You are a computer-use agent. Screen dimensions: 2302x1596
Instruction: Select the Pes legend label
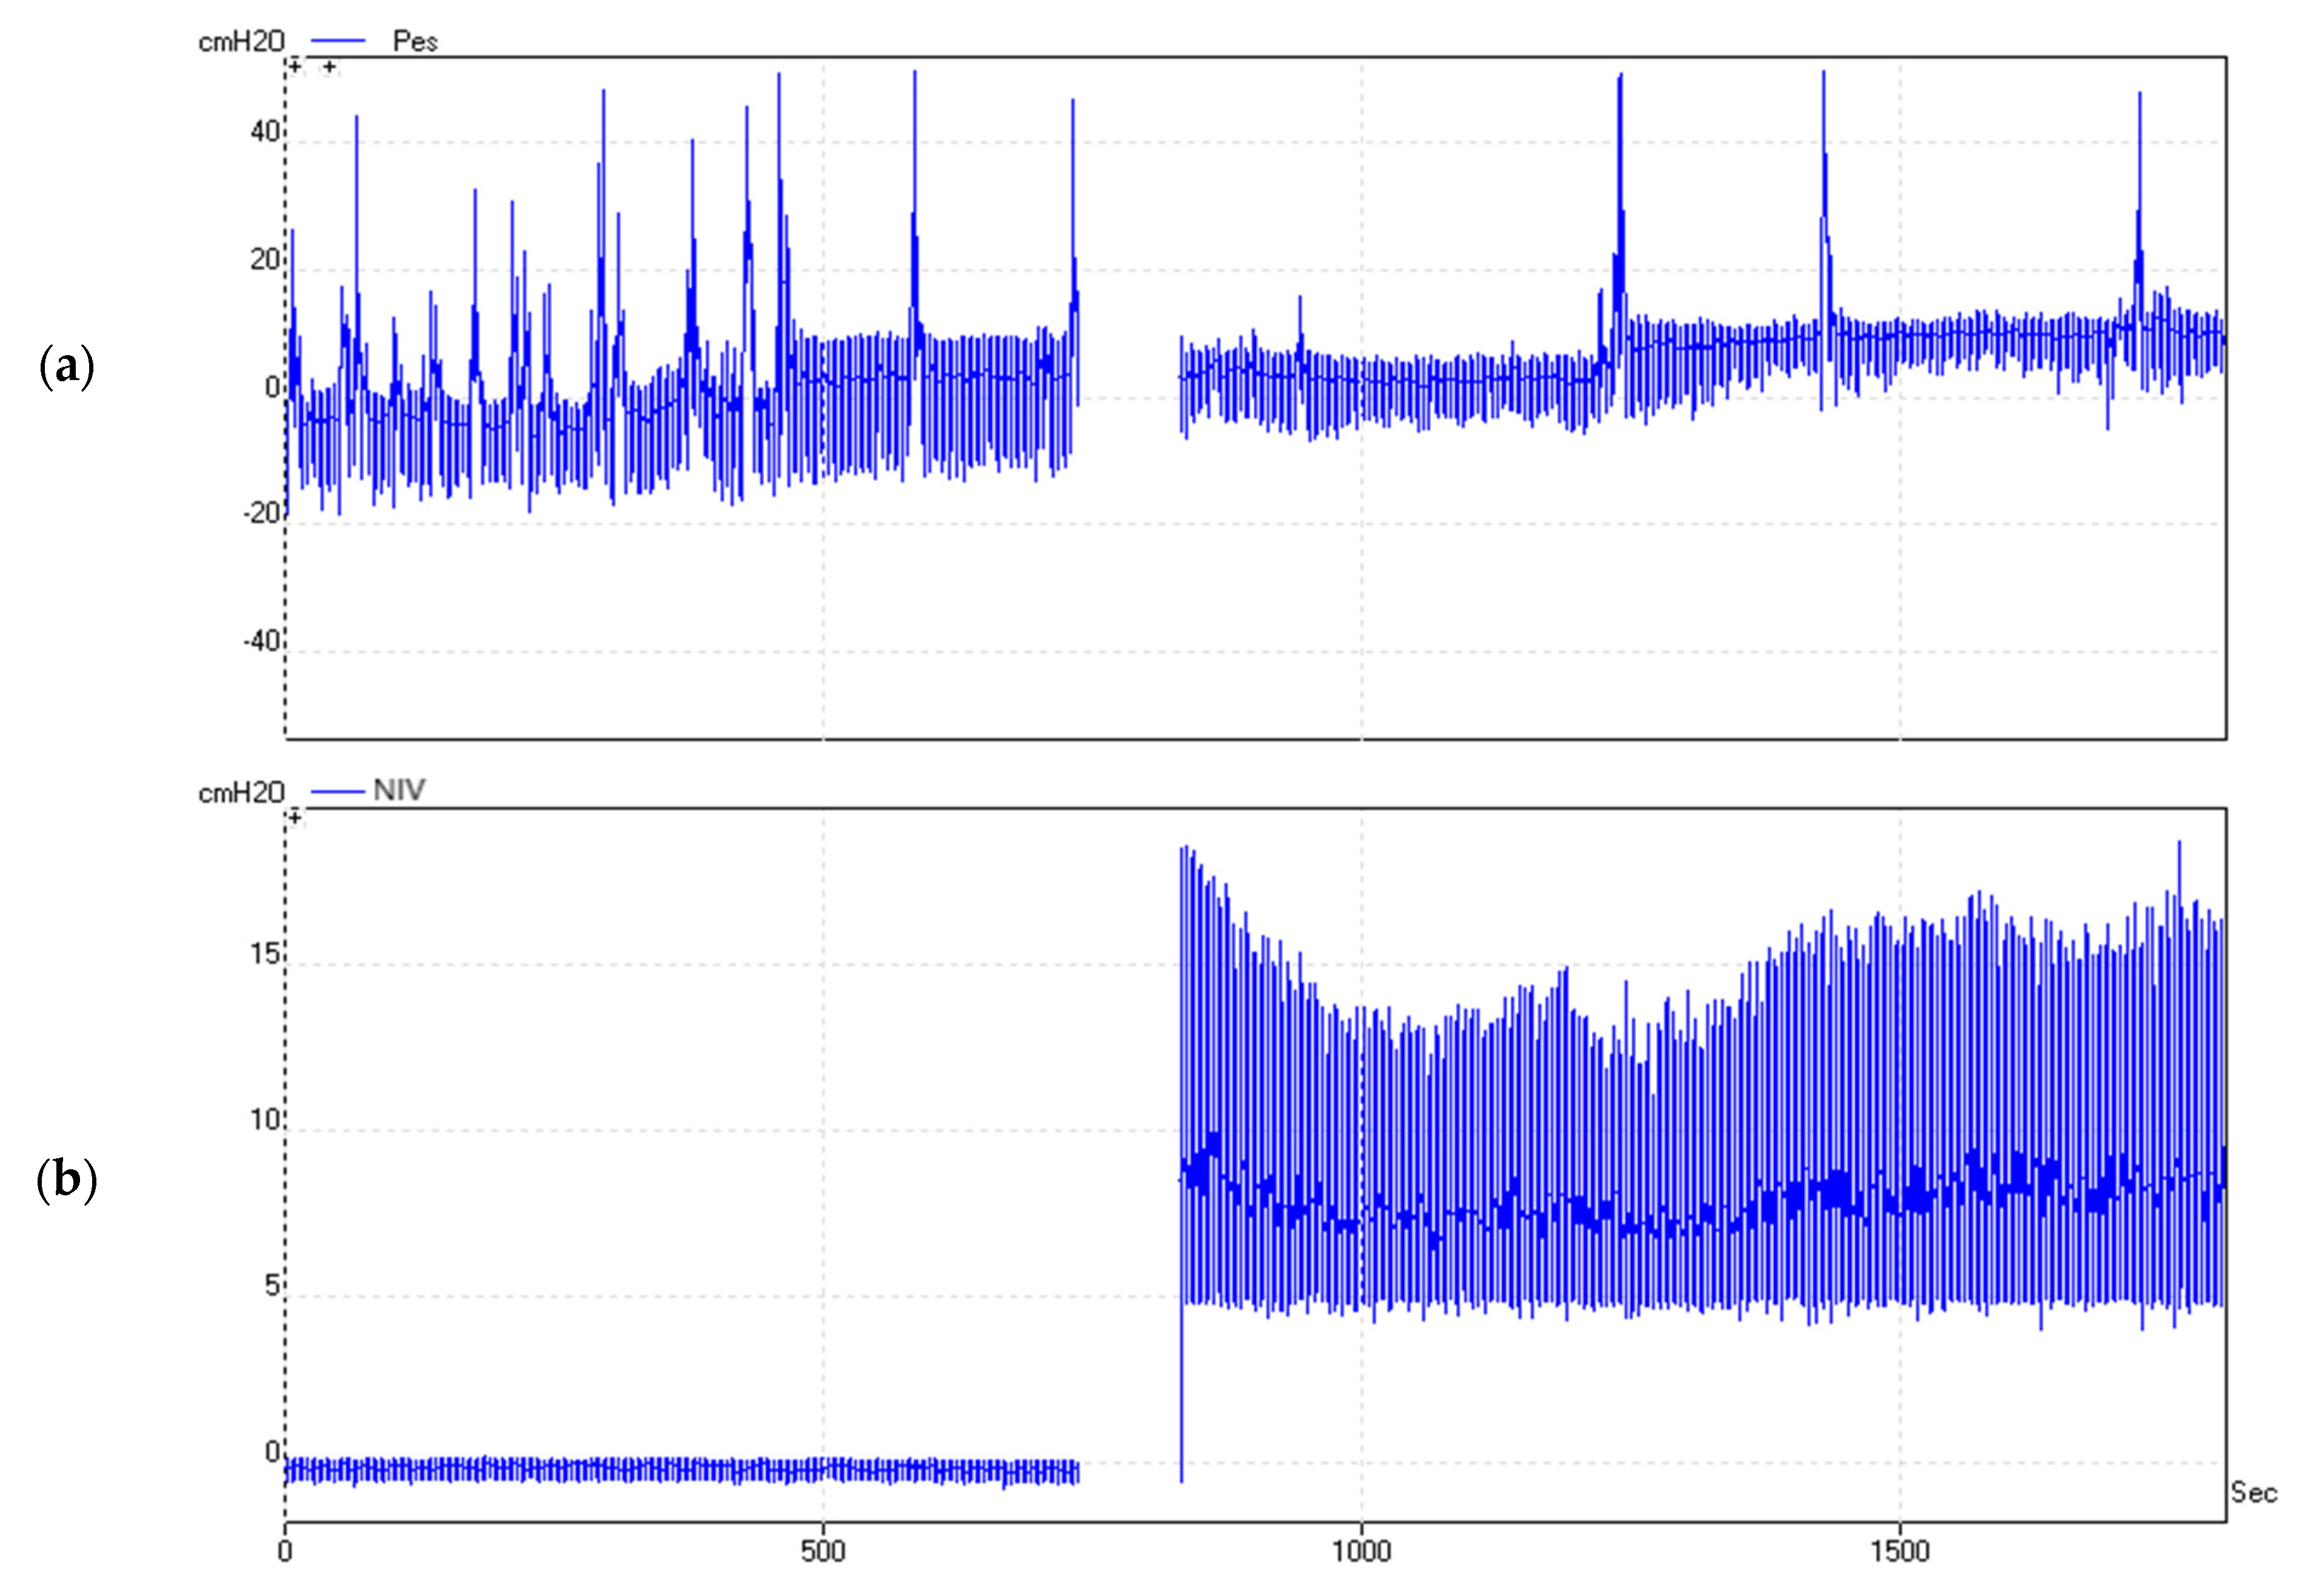415,42
